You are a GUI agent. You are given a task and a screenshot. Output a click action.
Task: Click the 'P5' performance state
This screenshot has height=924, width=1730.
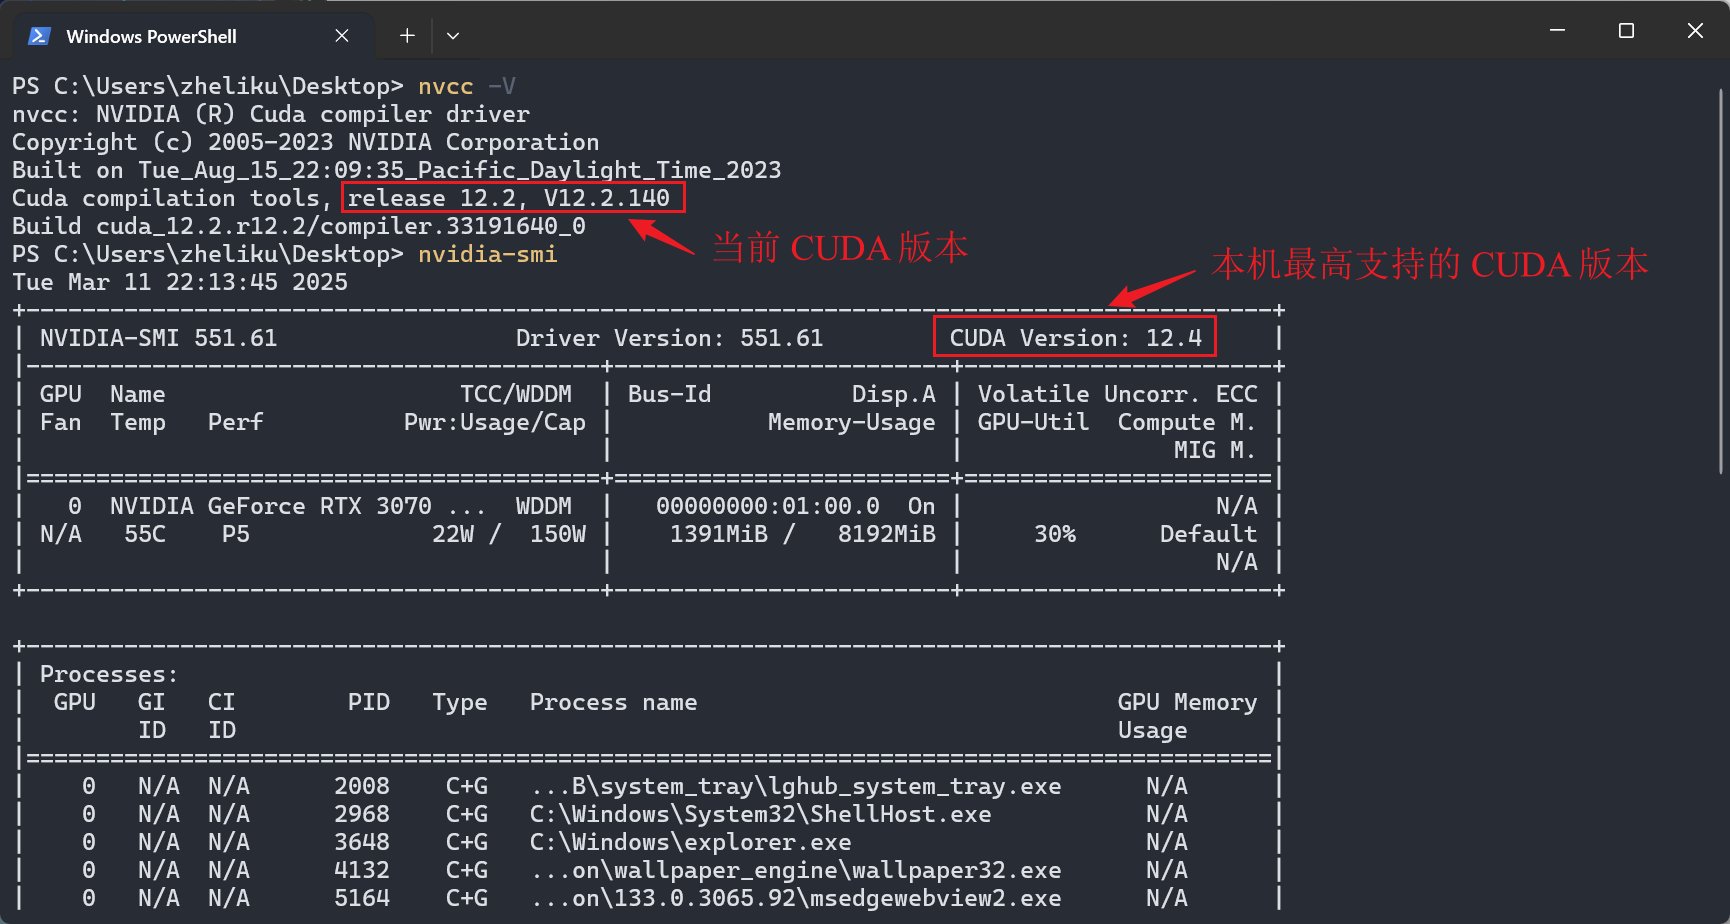(236, 534)
